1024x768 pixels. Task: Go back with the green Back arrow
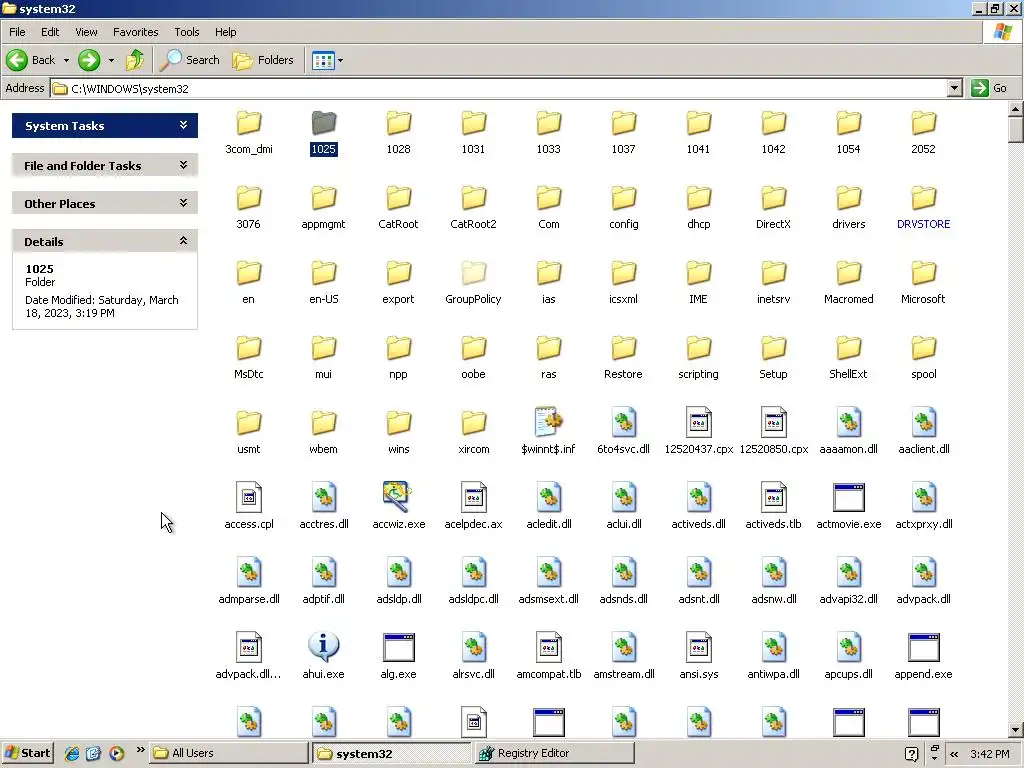(31, 60)
